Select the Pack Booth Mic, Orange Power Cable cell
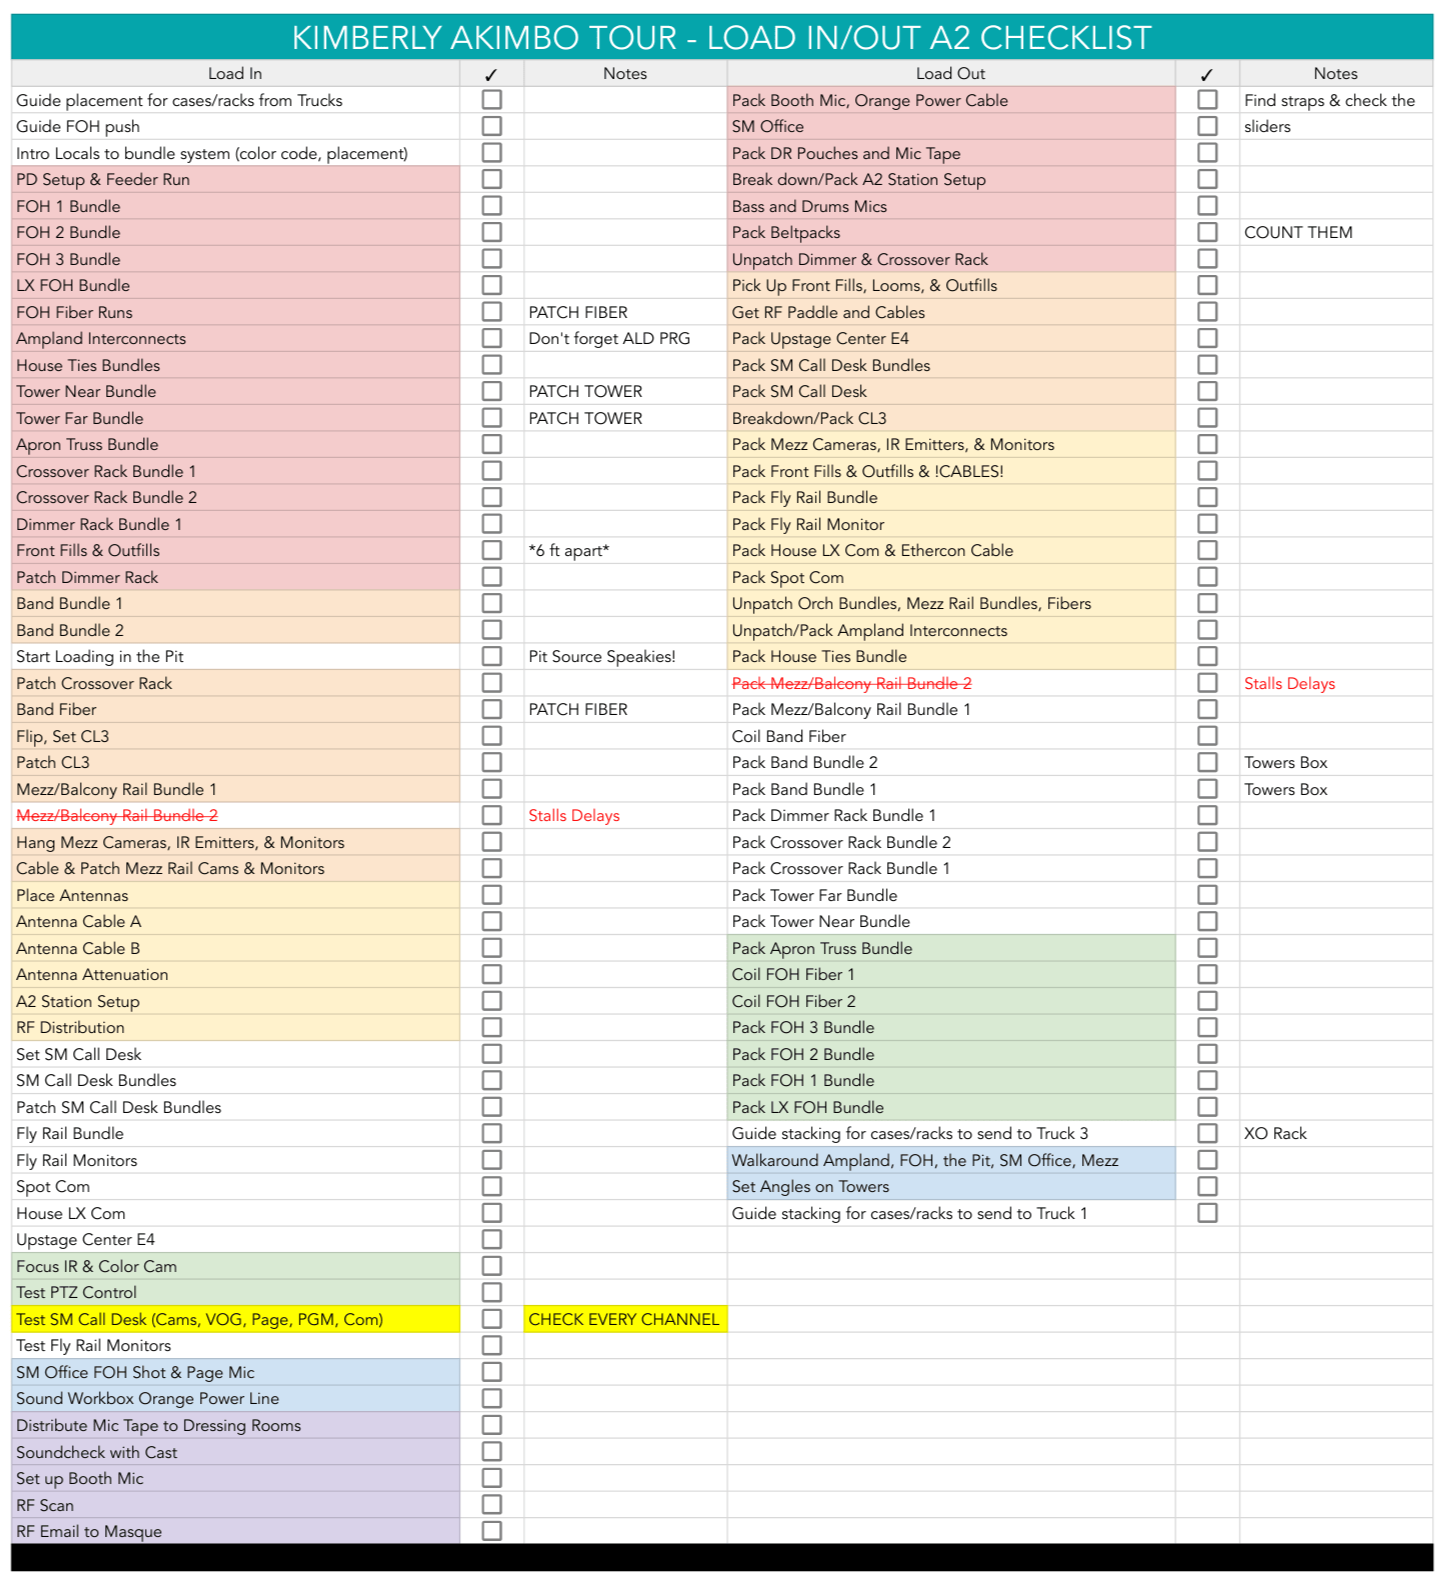 pos(951,100)
